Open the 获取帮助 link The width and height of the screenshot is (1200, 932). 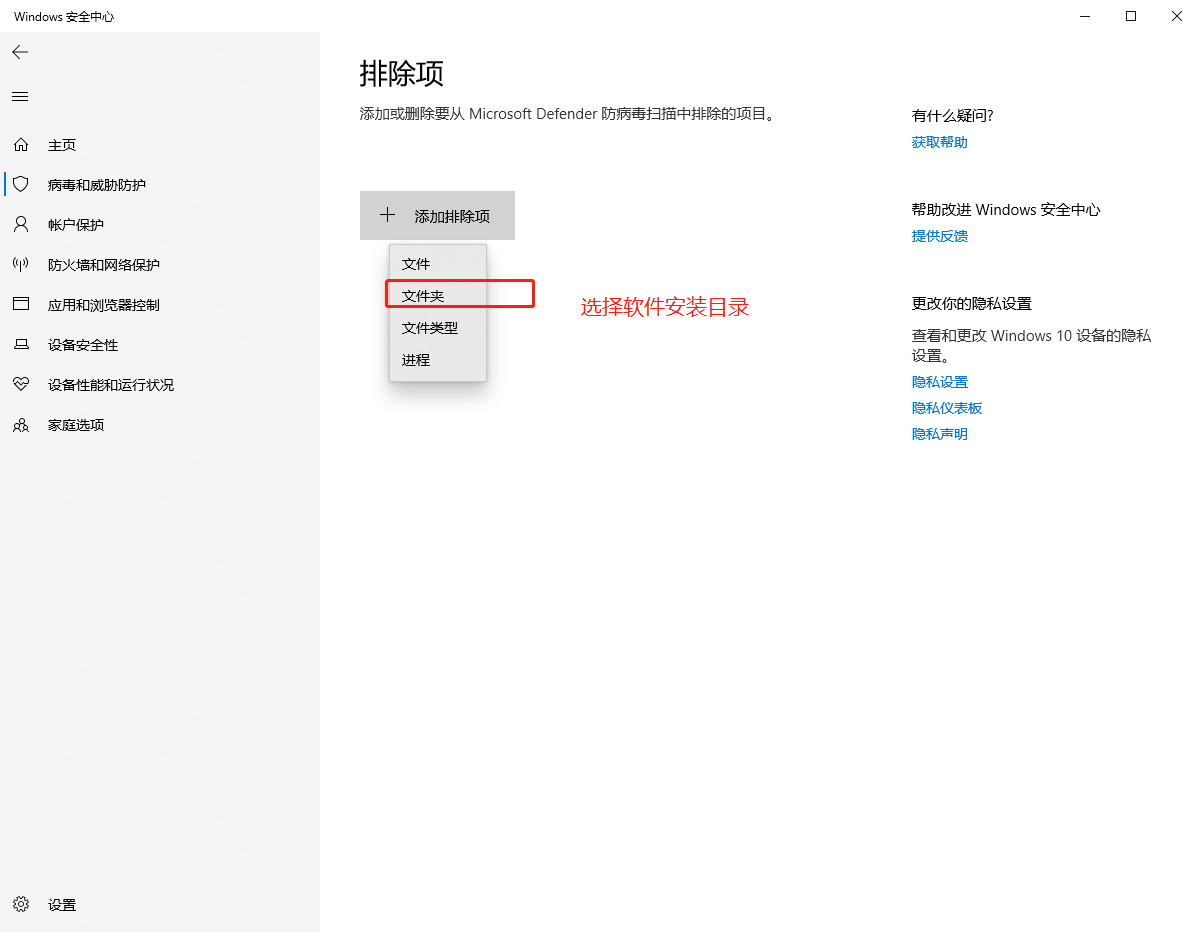tap(940, 142)
